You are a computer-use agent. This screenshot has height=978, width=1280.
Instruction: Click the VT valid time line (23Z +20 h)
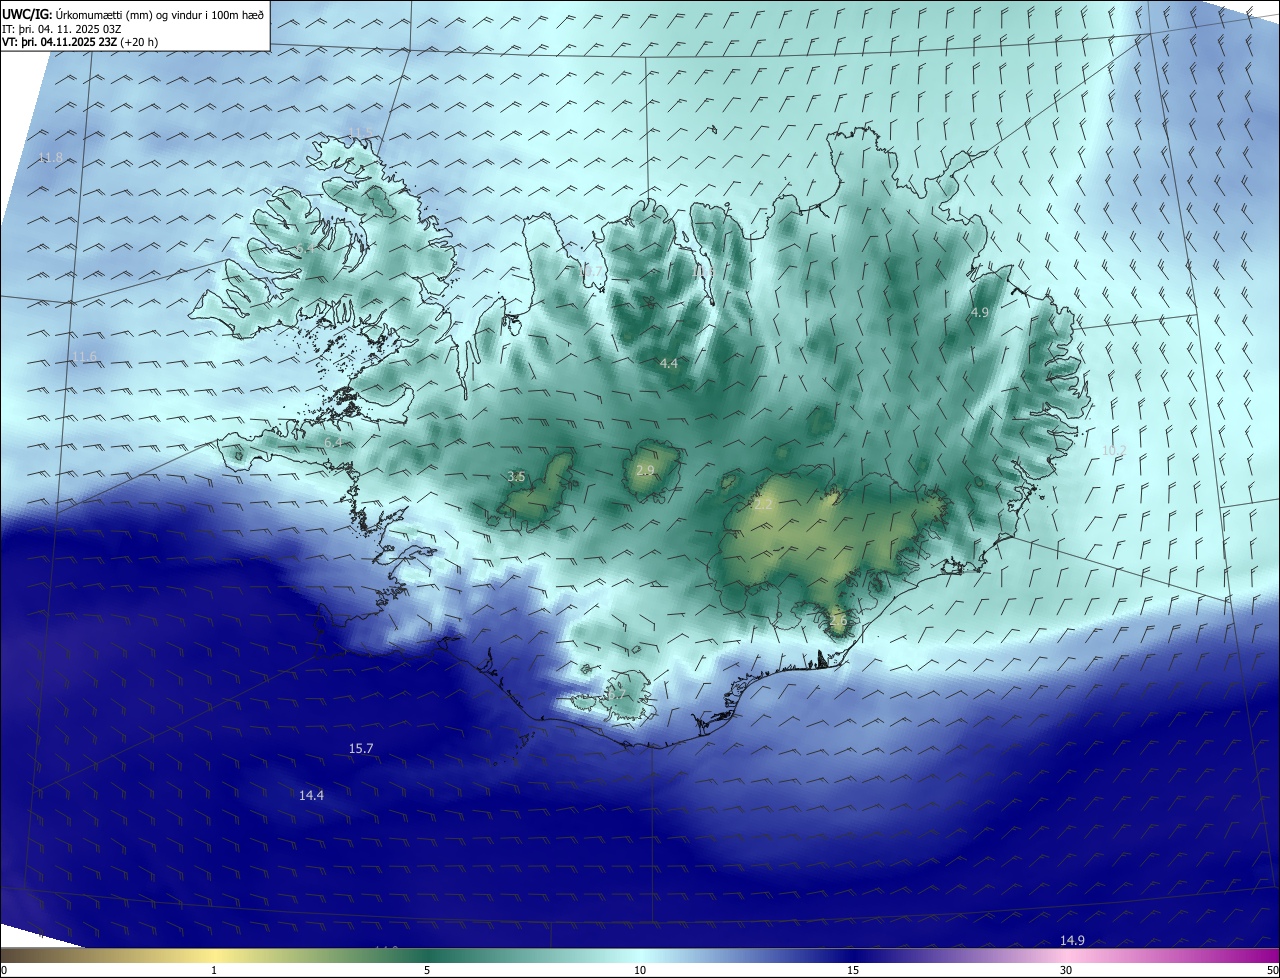point(80,42)
